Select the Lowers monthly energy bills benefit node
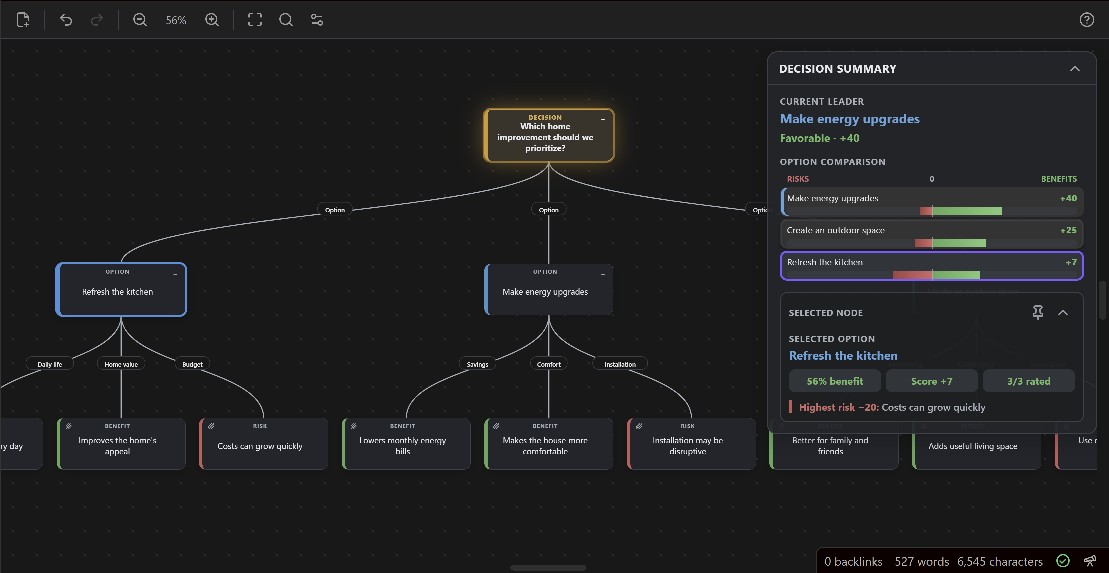 tap(406, 444)
